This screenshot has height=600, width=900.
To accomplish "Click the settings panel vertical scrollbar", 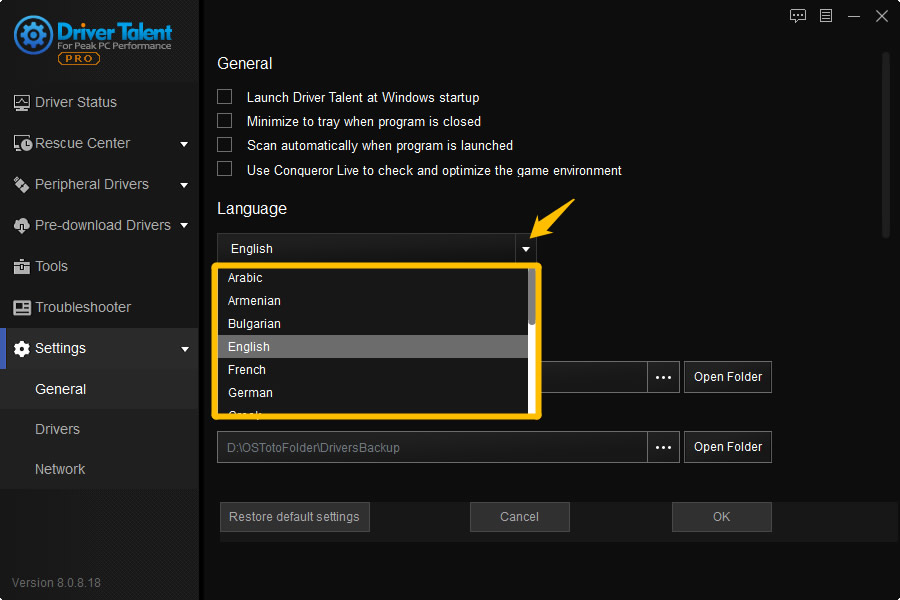I will 886,145.
